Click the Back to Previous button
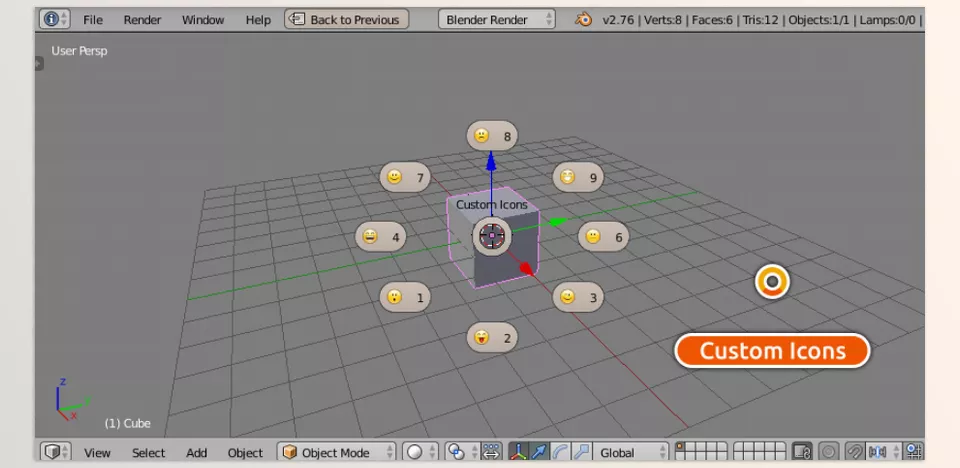960x468 pixels. click(347, 20)
